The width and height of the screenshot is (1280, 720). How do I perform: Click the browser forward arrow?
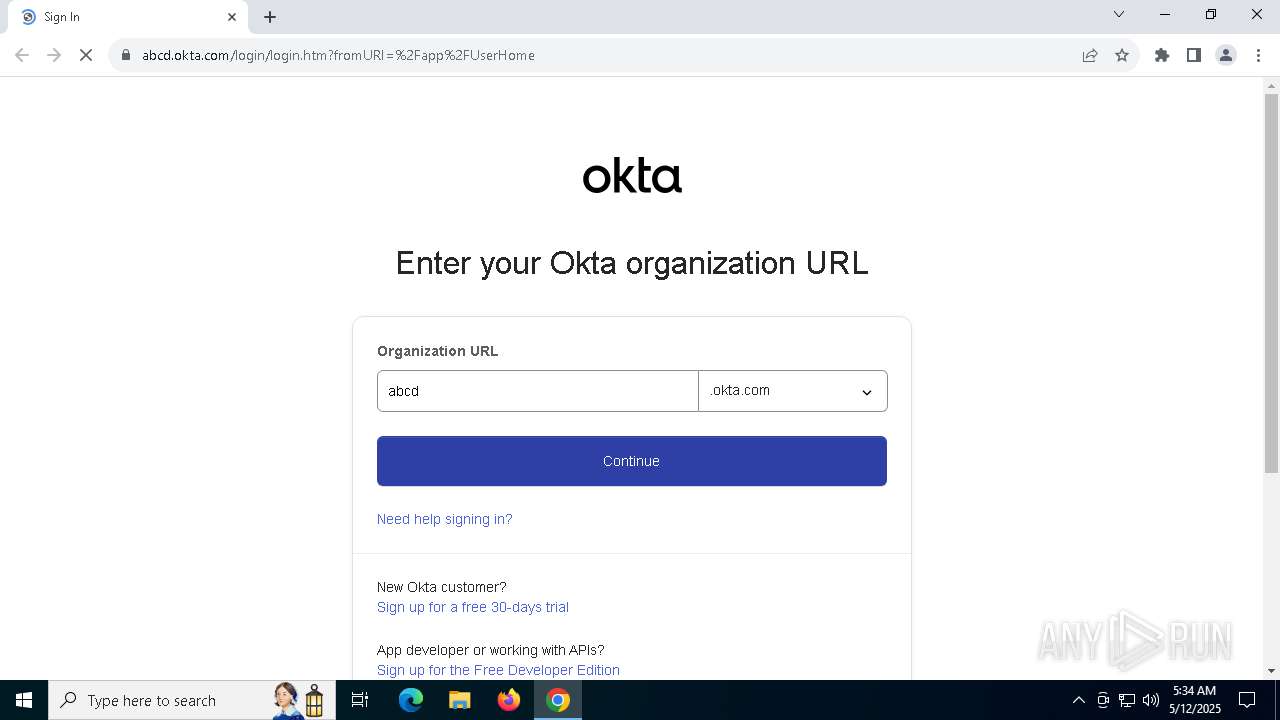[x=54, y=55]
